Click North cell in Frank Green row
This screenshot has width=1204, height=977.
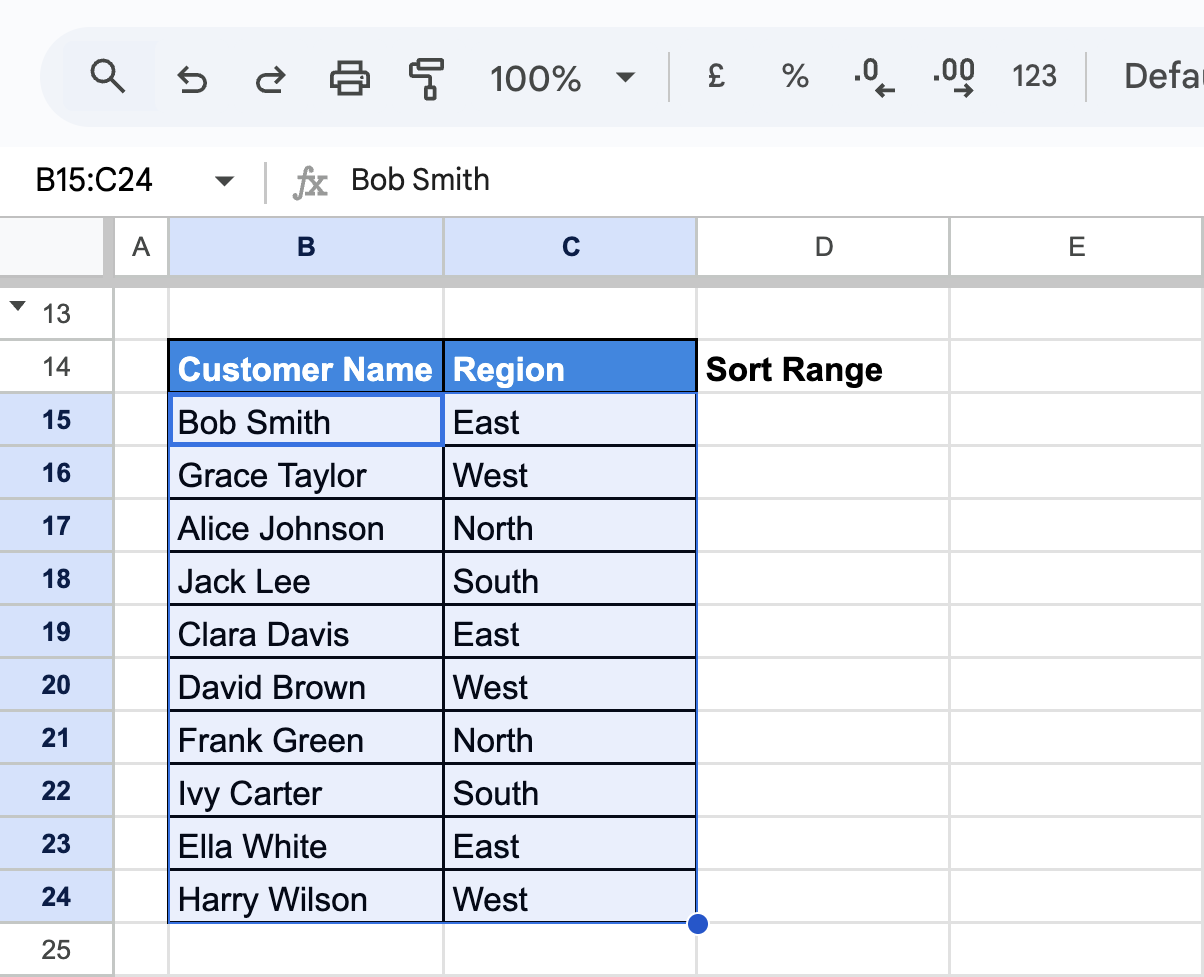(570, 738)
